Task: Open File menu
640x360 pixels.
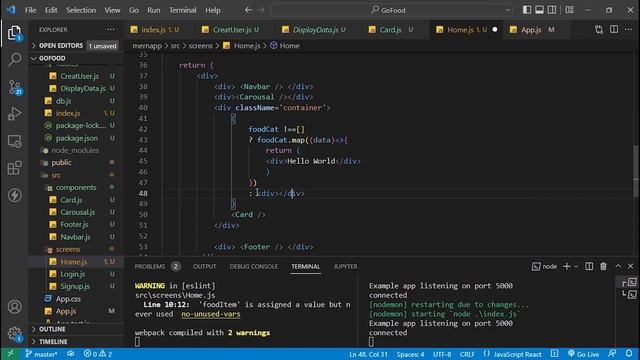Action: tap(31, 10)
